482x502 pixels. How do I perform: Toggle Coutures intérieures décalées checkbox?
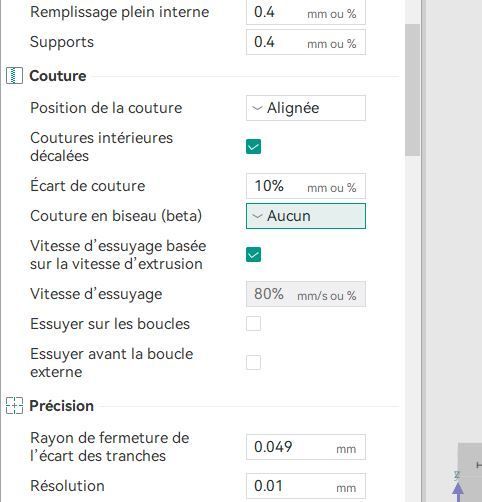(253, 147)
